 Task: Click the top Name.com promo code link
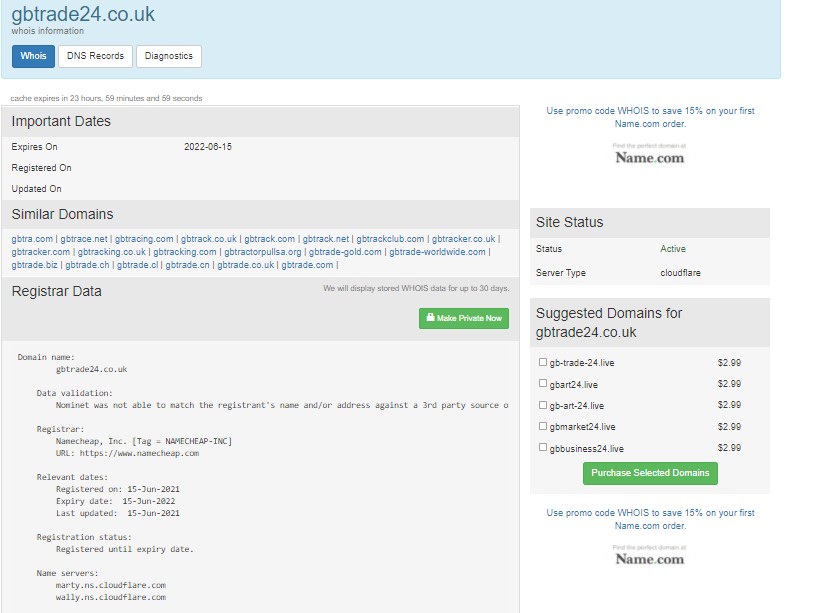pyautogui.click(x=650, y=117)
